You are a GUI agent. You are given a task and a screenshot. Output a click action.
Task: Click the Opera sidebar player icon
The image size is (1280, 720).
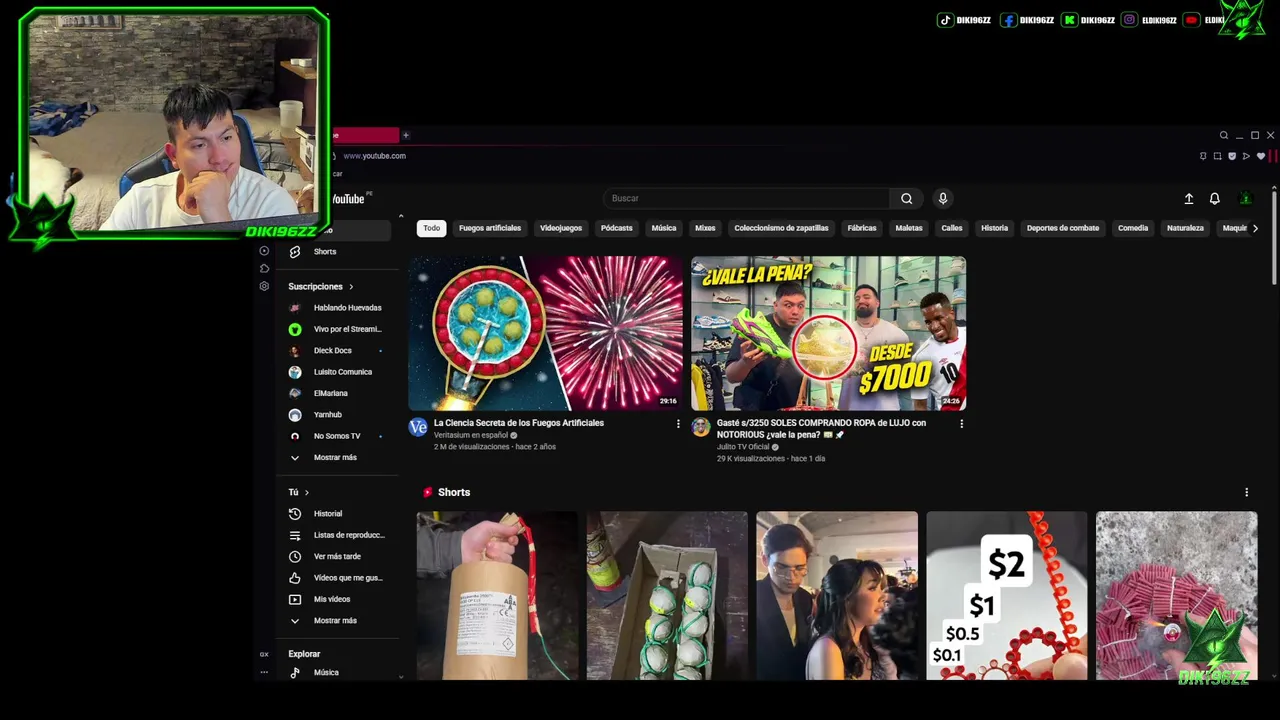(264, 251)
